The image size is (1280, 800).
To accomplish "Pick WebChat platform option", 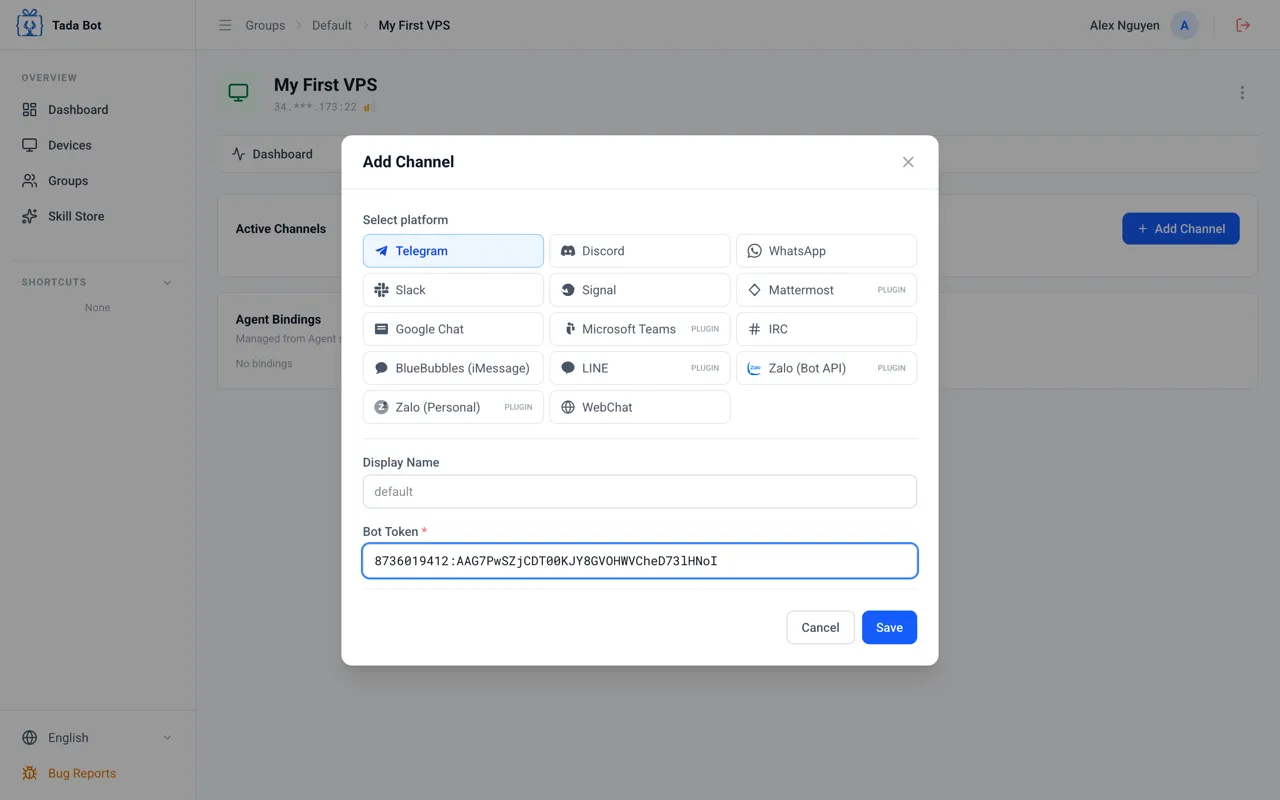I will pyautogui.click(x=640, y=407).
